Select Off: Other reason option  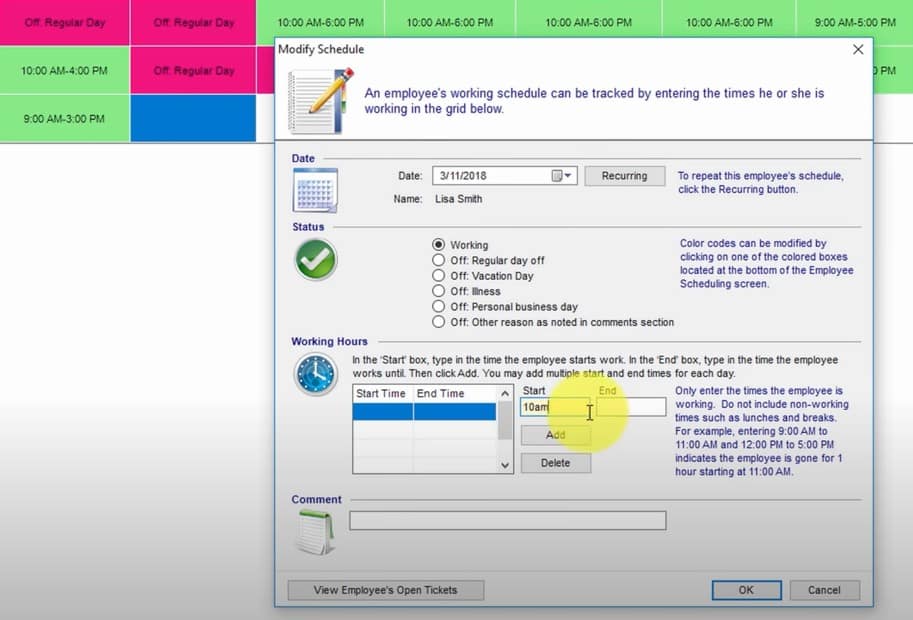click(x=438, y=322)
